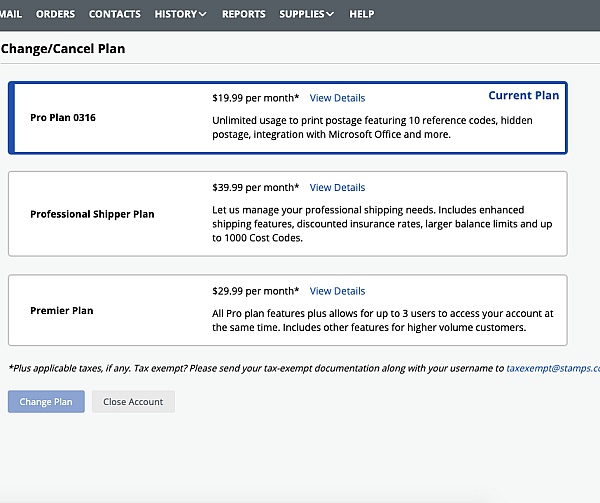
Task: Choose the Professional Shipper Plan option
Action: 92,214
